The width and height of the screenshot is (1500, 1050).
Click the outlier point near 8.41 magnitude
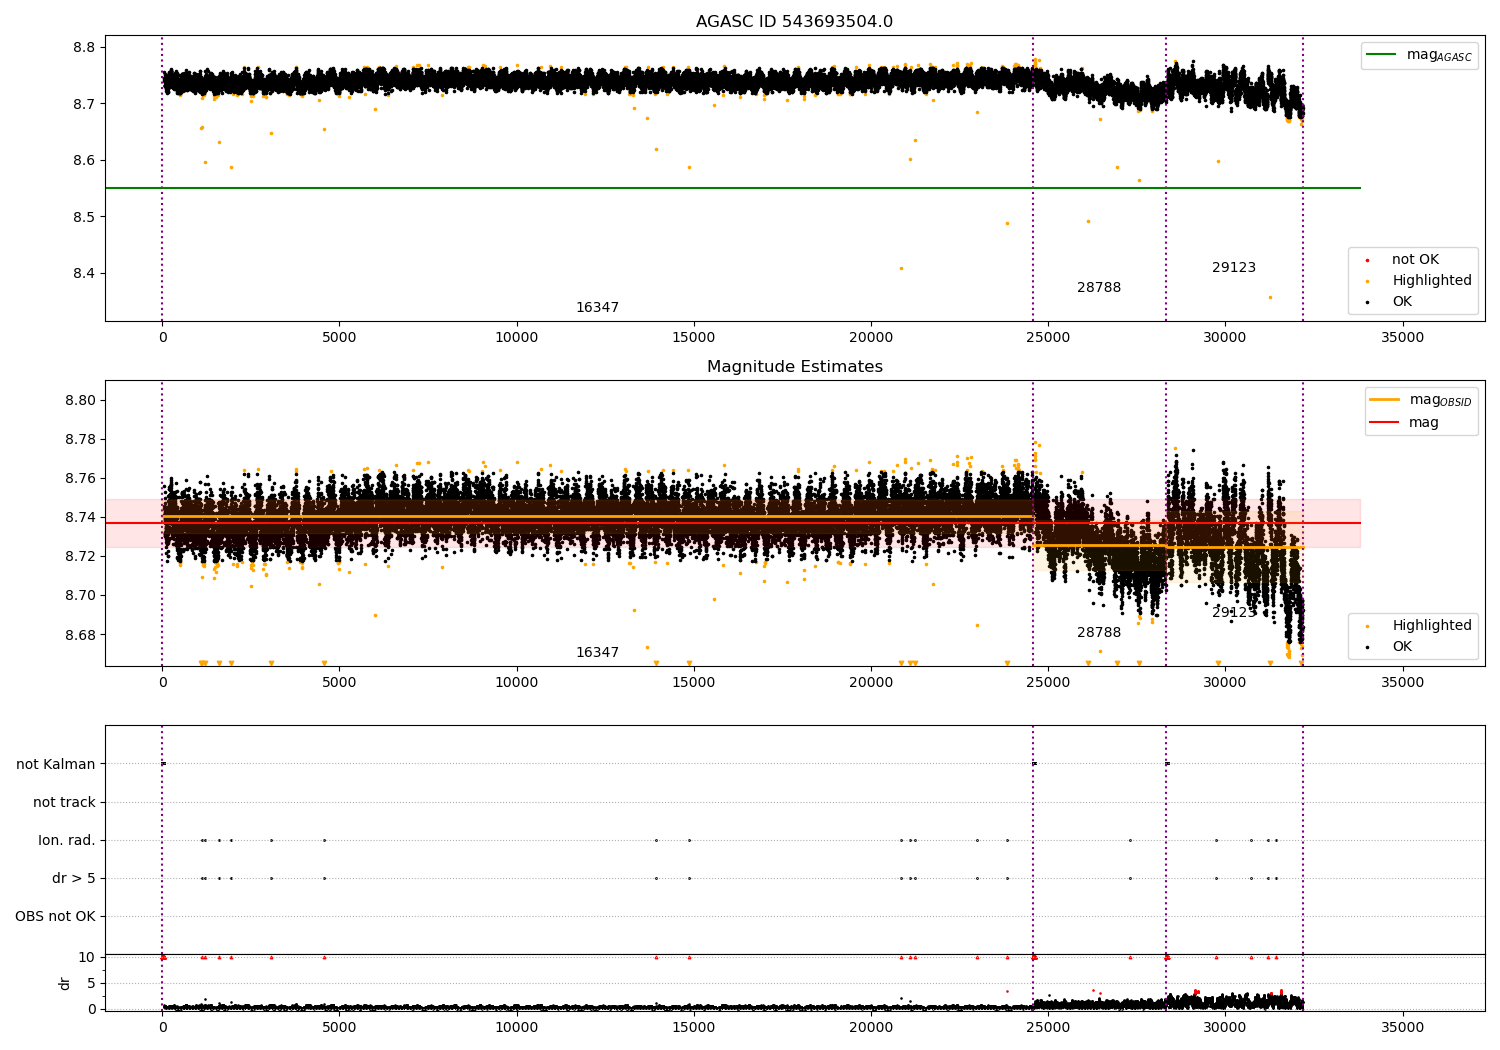(901, 268)
